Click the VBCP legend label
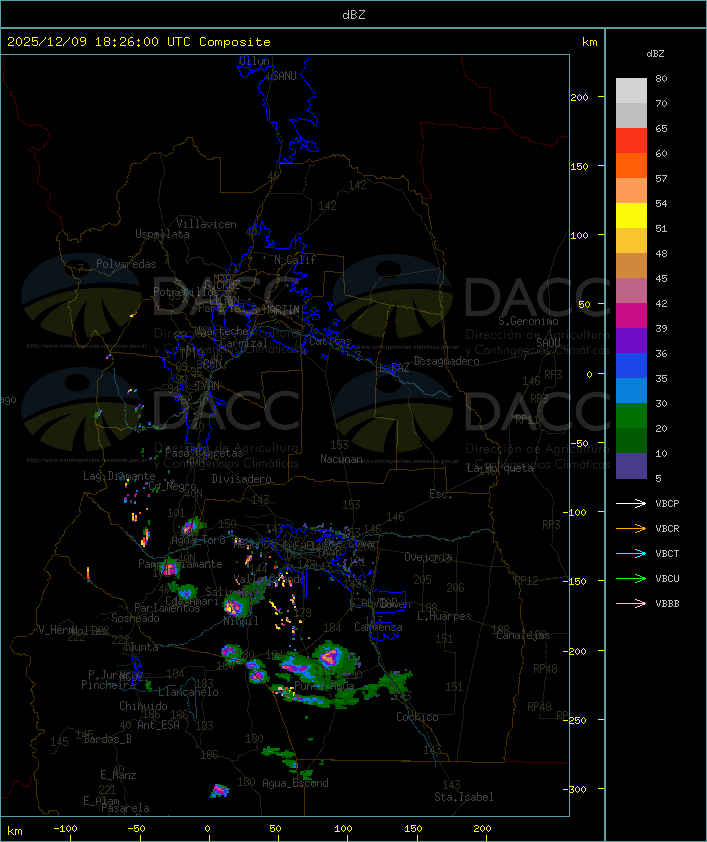 click(x=667, y=503)
